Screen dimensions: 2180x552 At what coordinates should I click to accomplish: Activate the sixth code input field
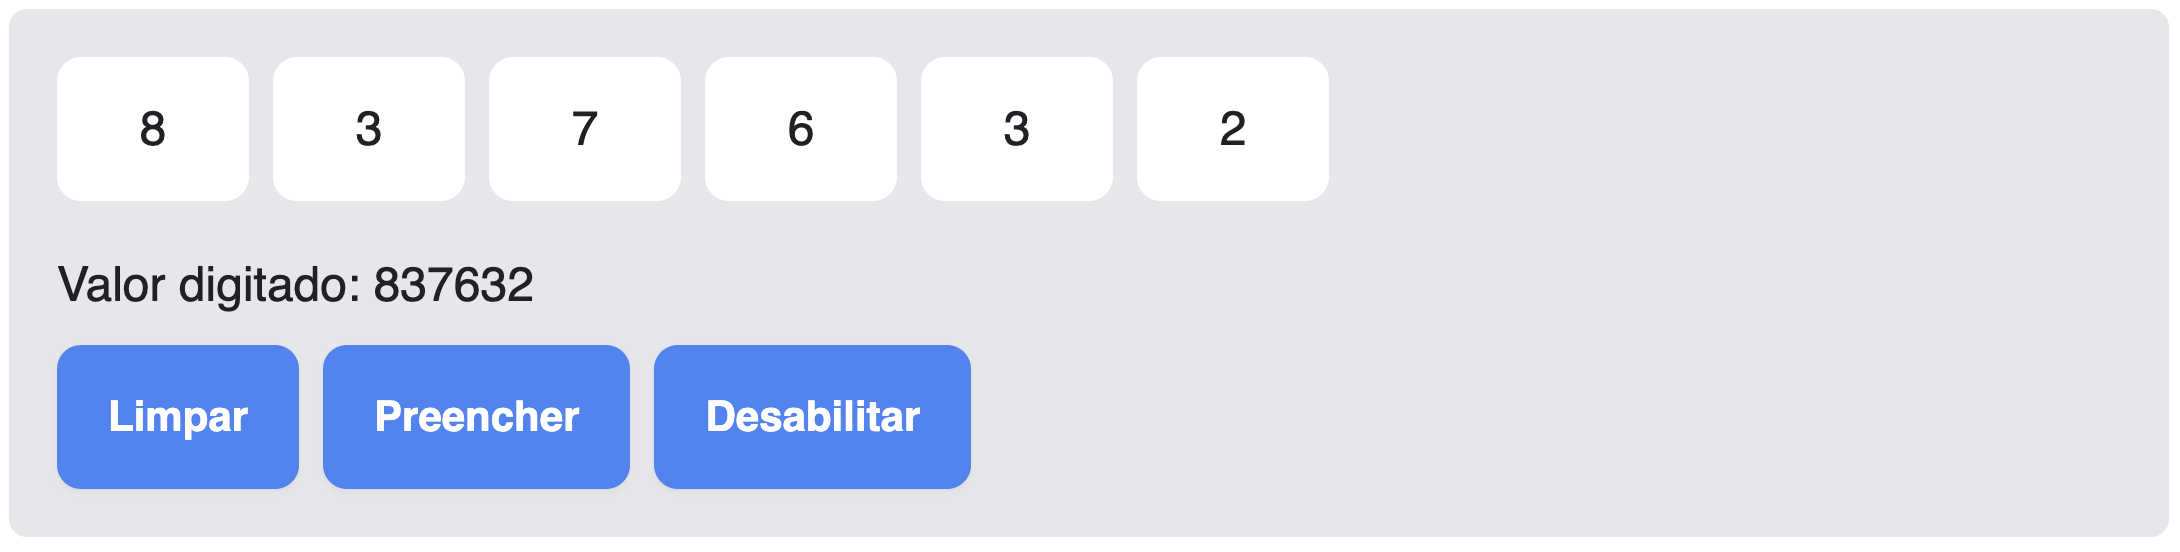1233,129
